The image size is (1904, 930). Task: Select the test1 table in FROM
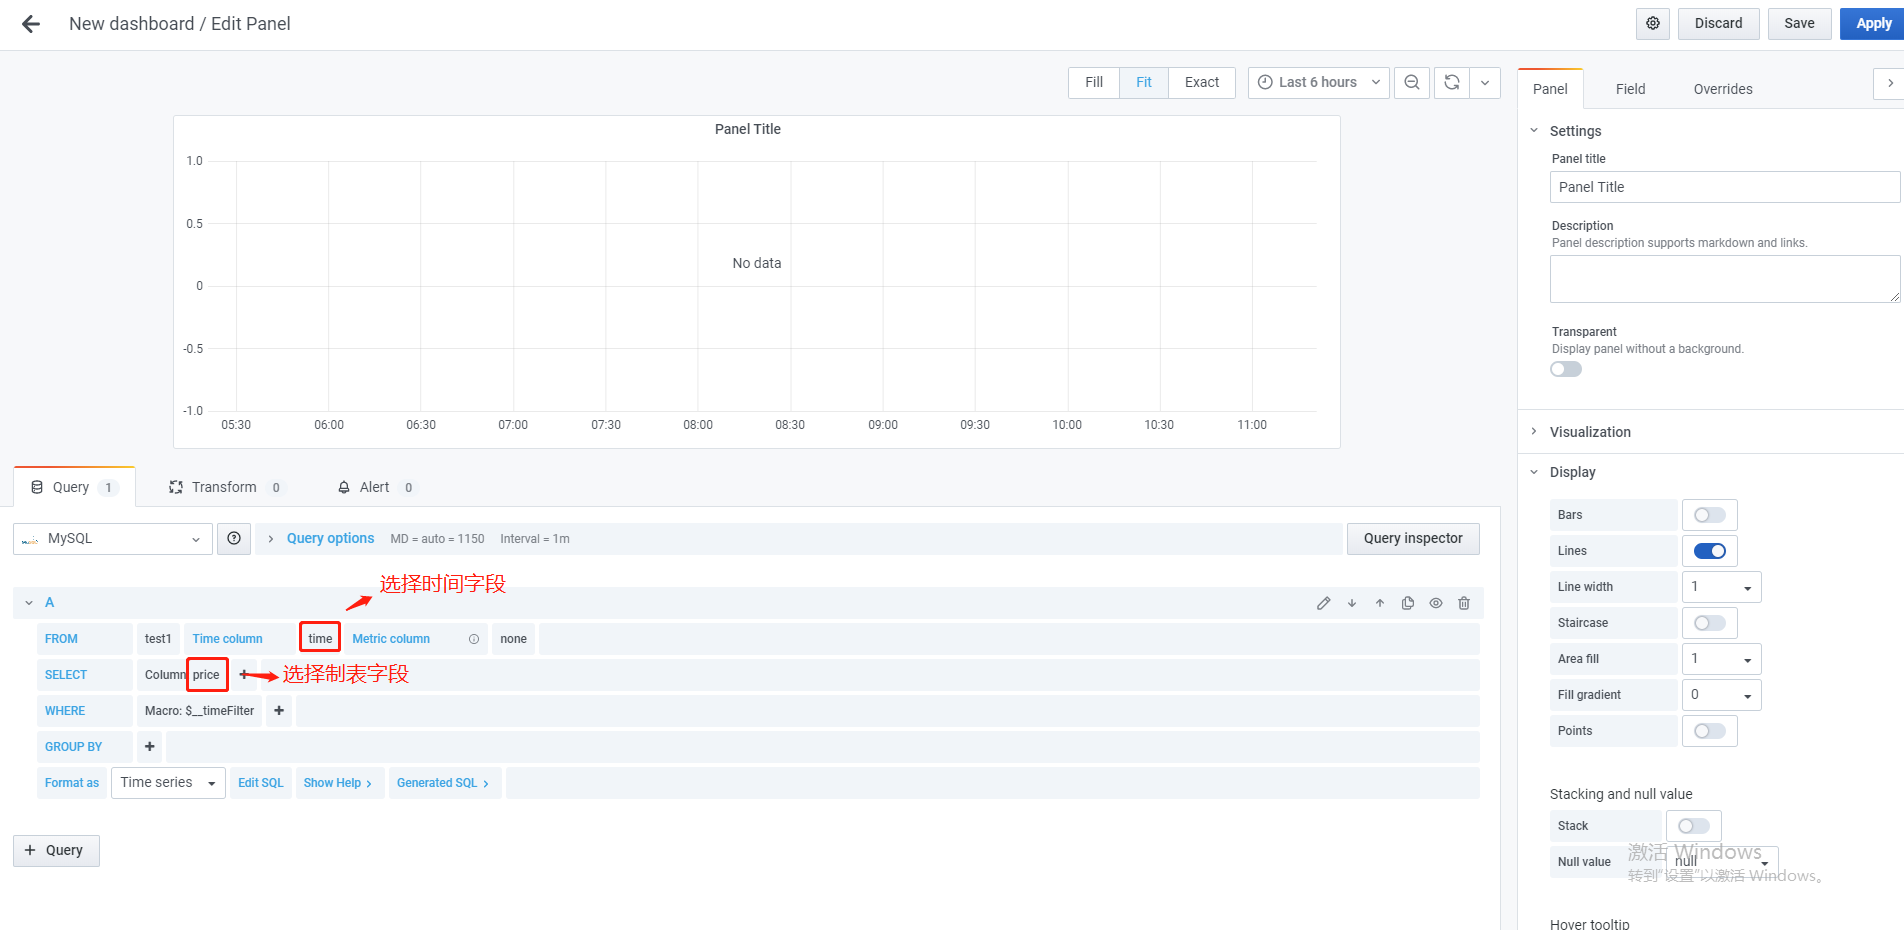coord(158,639)
